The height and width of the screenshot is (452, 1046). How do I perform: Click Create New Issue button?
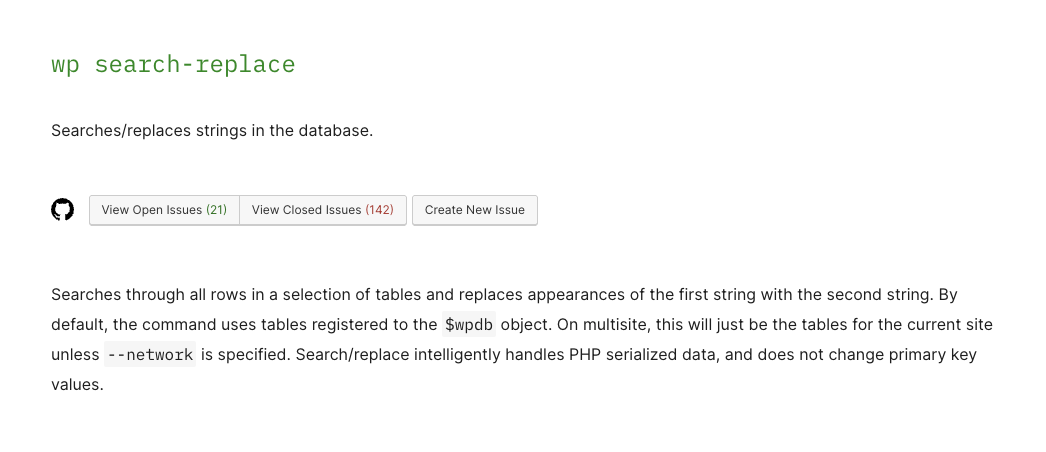click(474, 210)
